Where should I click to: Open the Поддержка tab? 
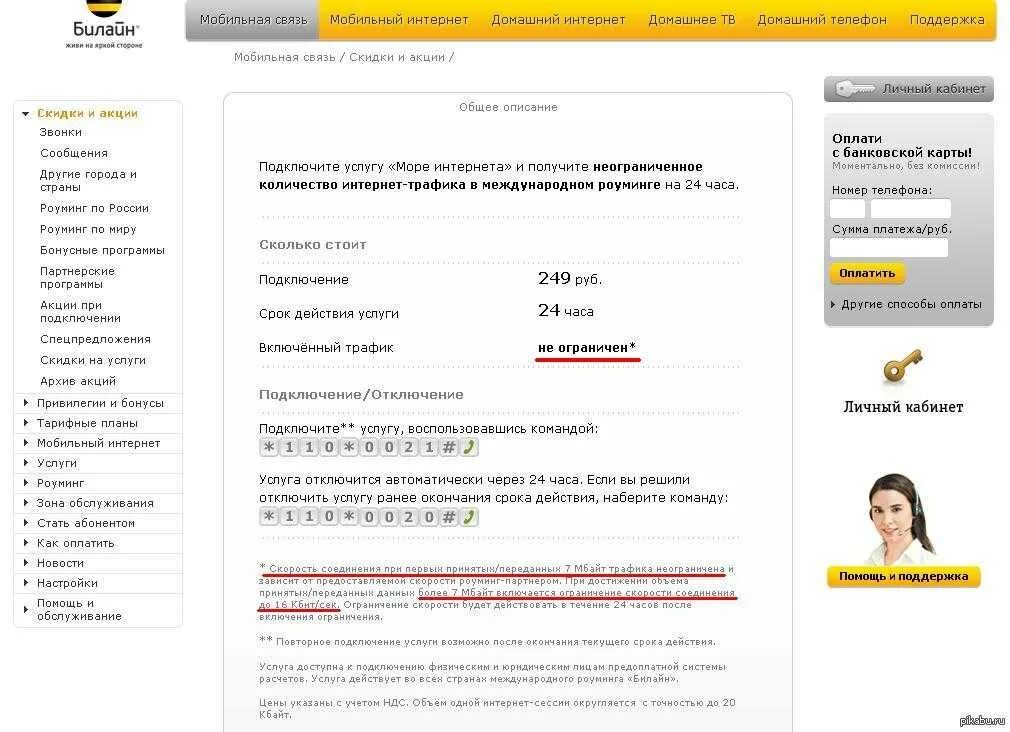(946, 20)
